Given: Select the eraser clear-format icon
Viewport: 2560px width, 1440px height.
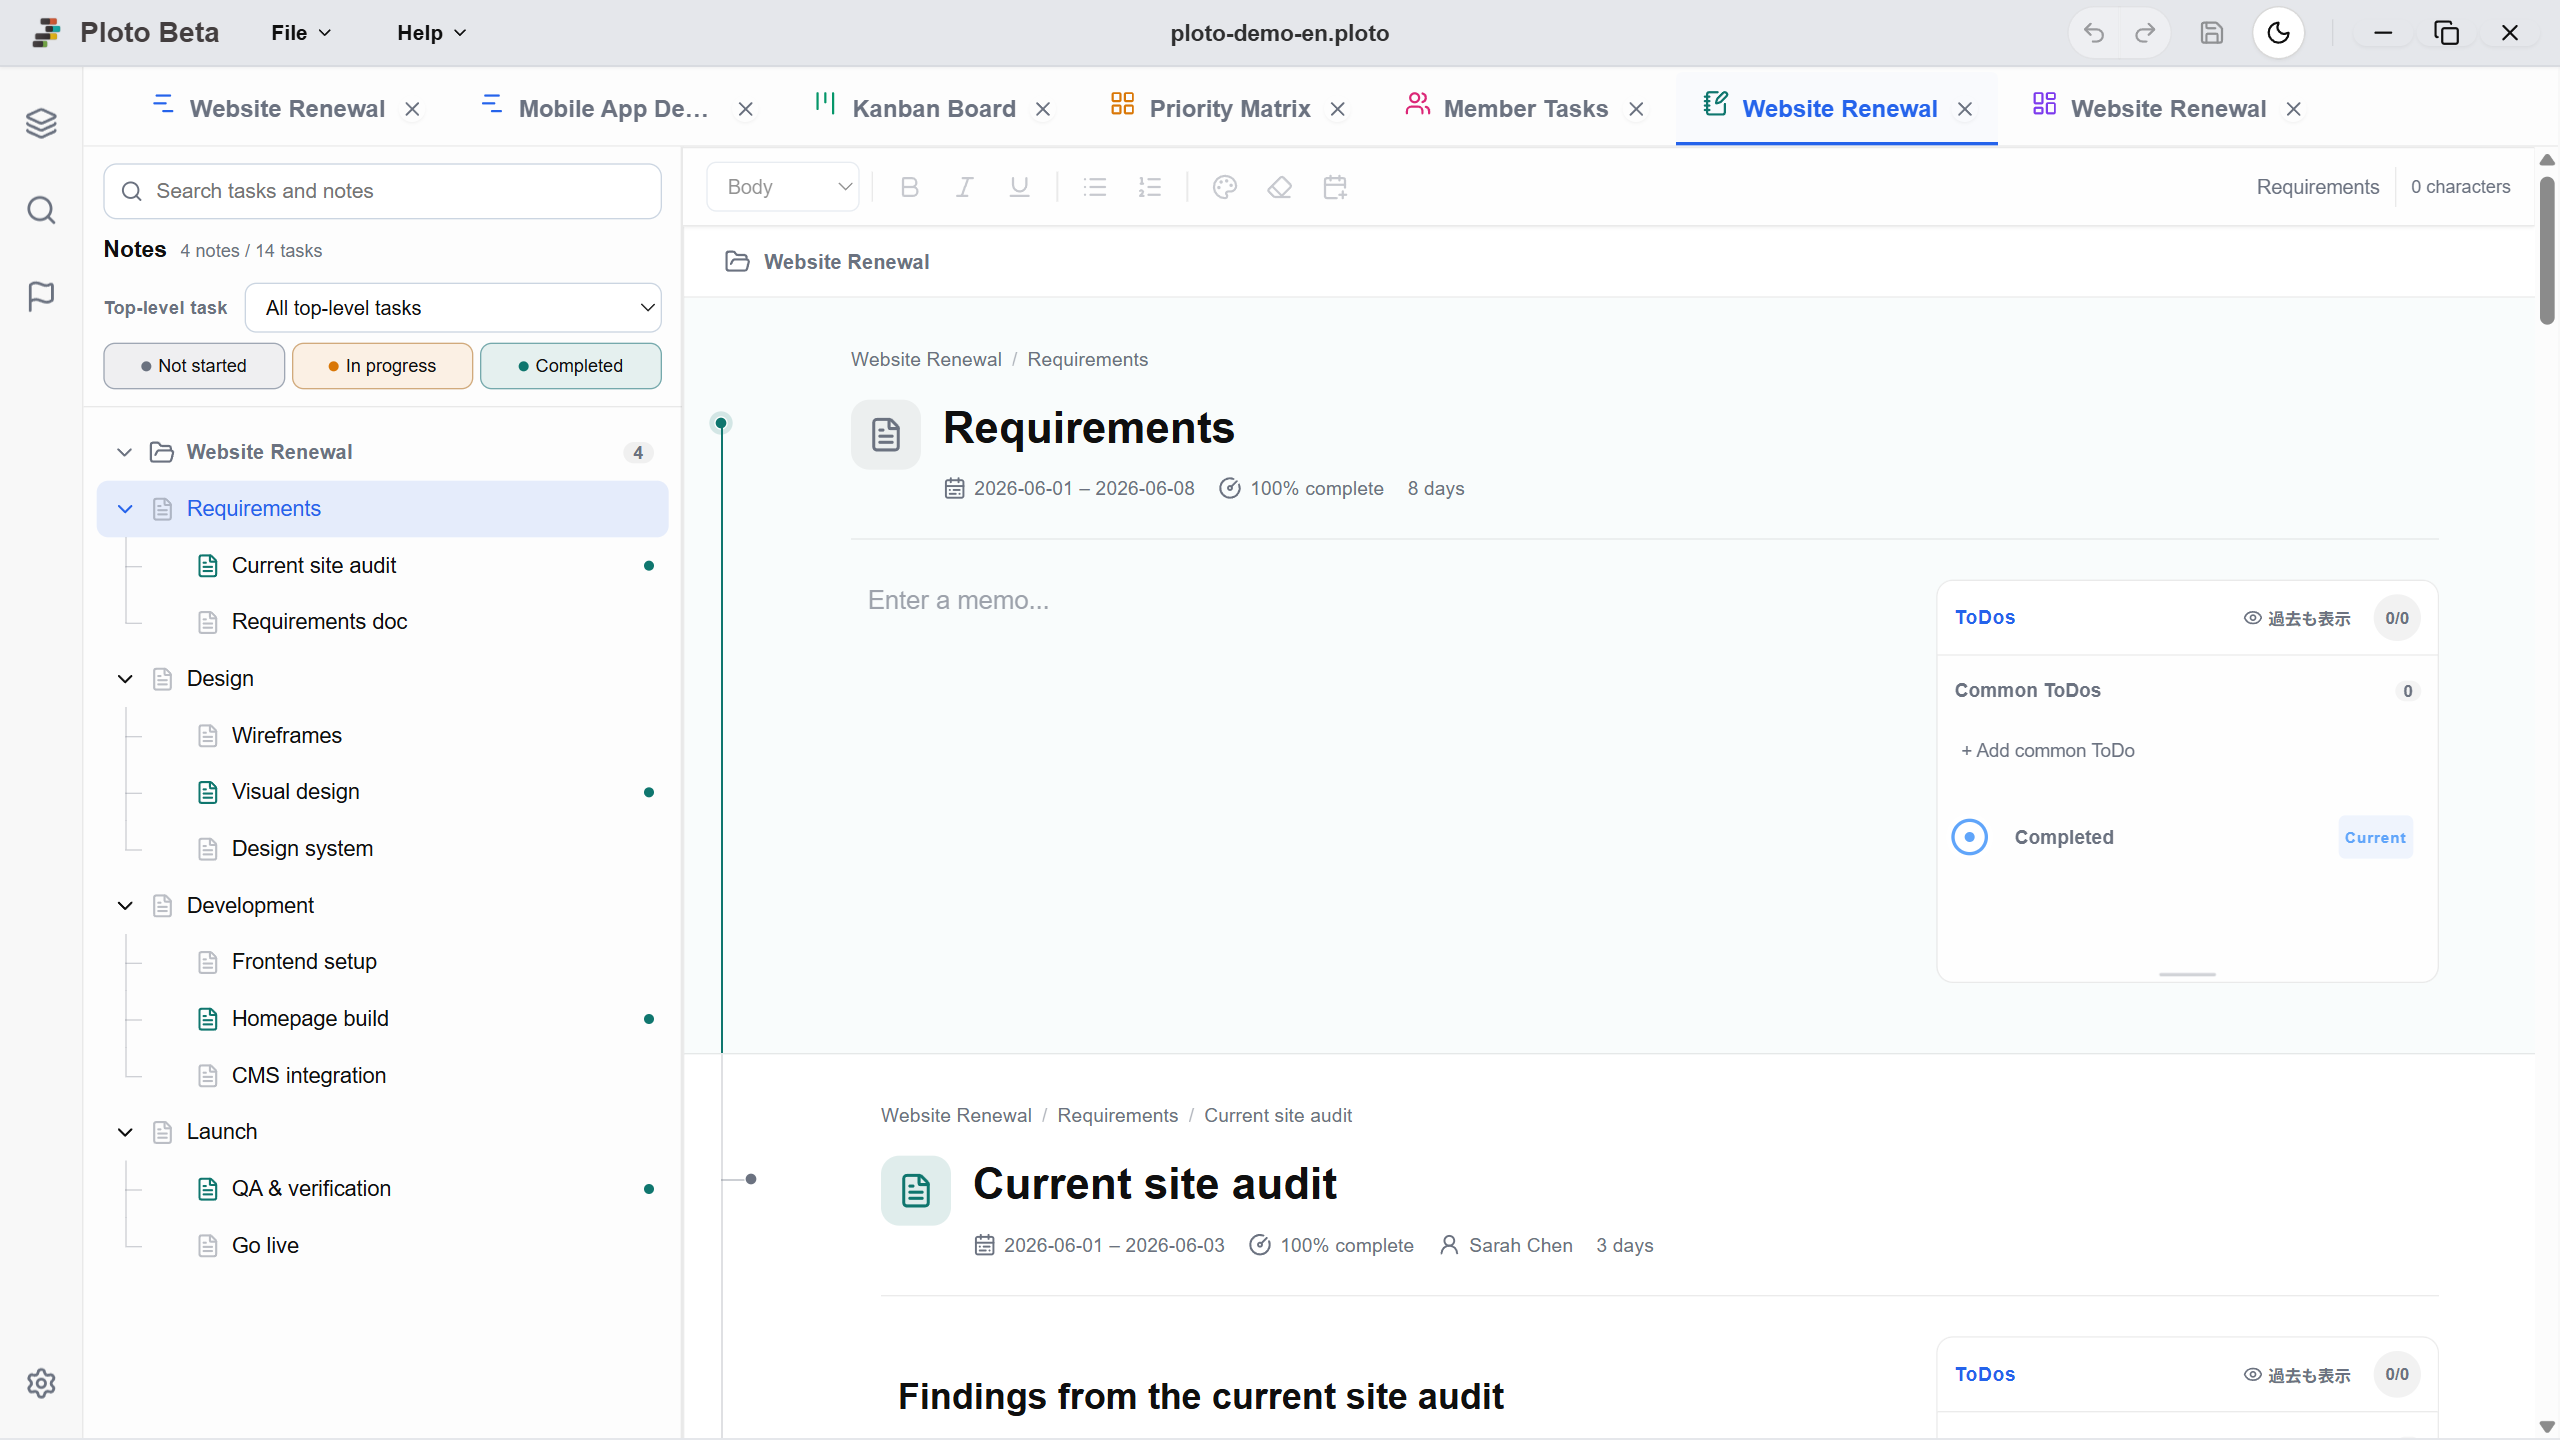Looking at the screenshot, I should [1279, 187].
